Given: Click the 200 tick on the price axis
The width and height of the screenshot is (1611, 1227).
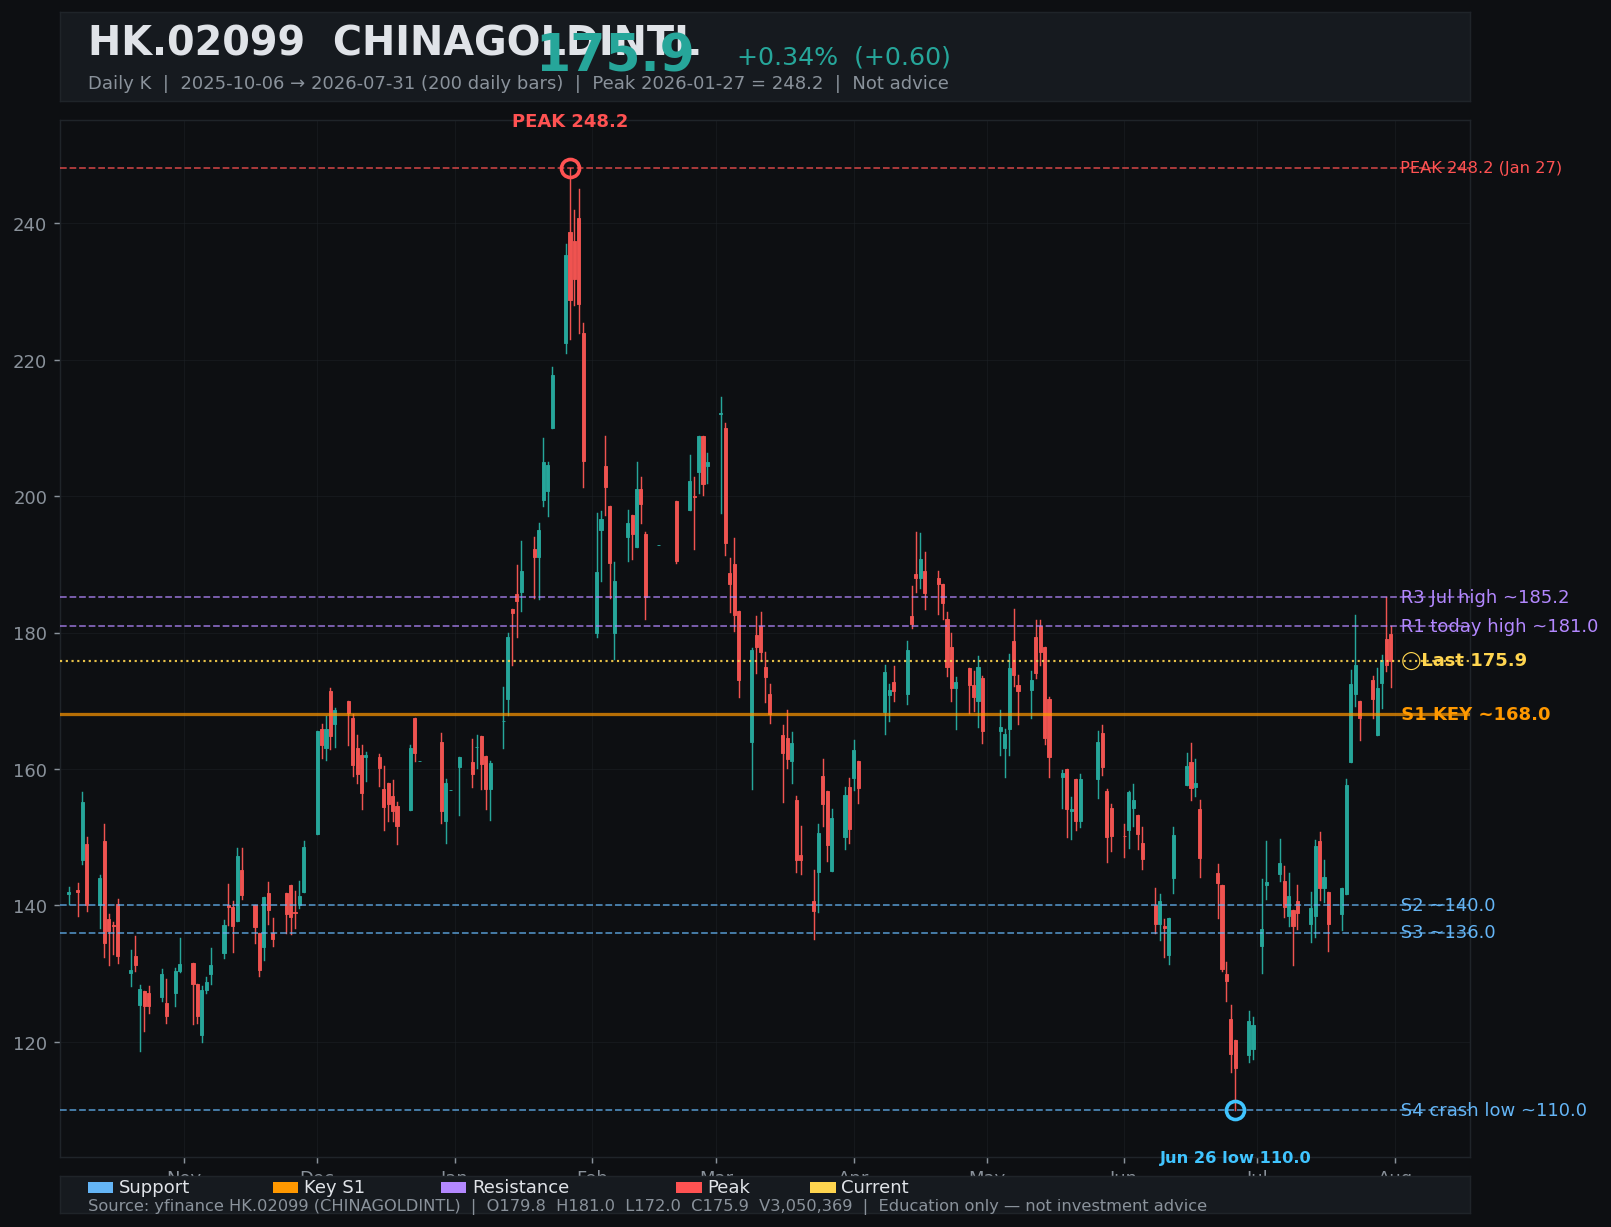Looking at the screenshot, I should click(30, 497).
